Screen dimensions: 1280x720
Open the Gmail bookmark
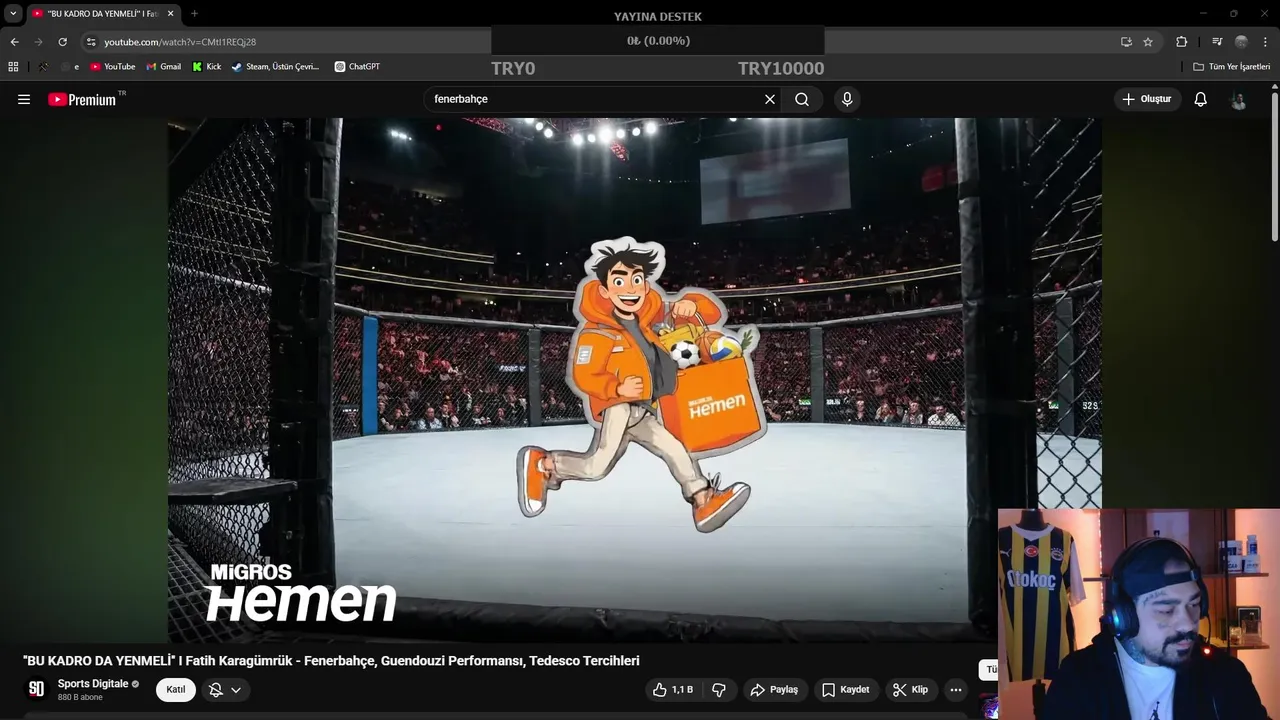[163, 67]
